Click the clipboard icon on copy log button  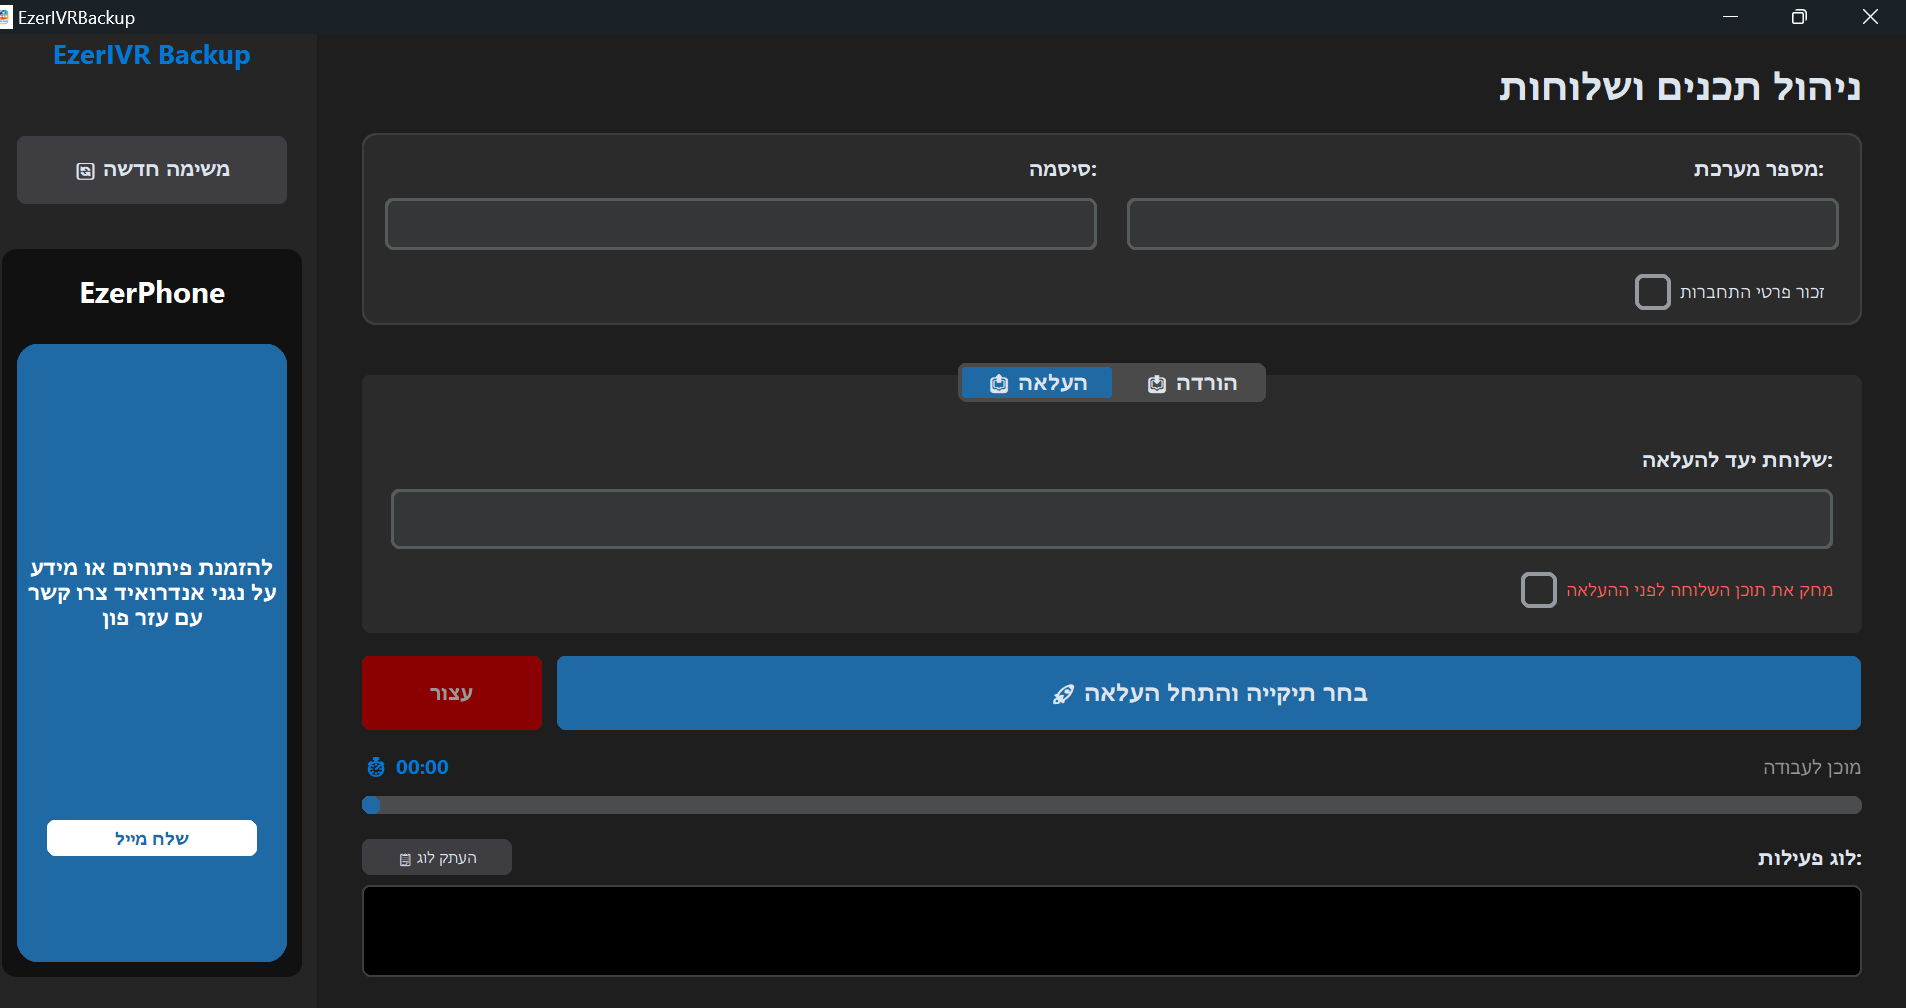405,859
